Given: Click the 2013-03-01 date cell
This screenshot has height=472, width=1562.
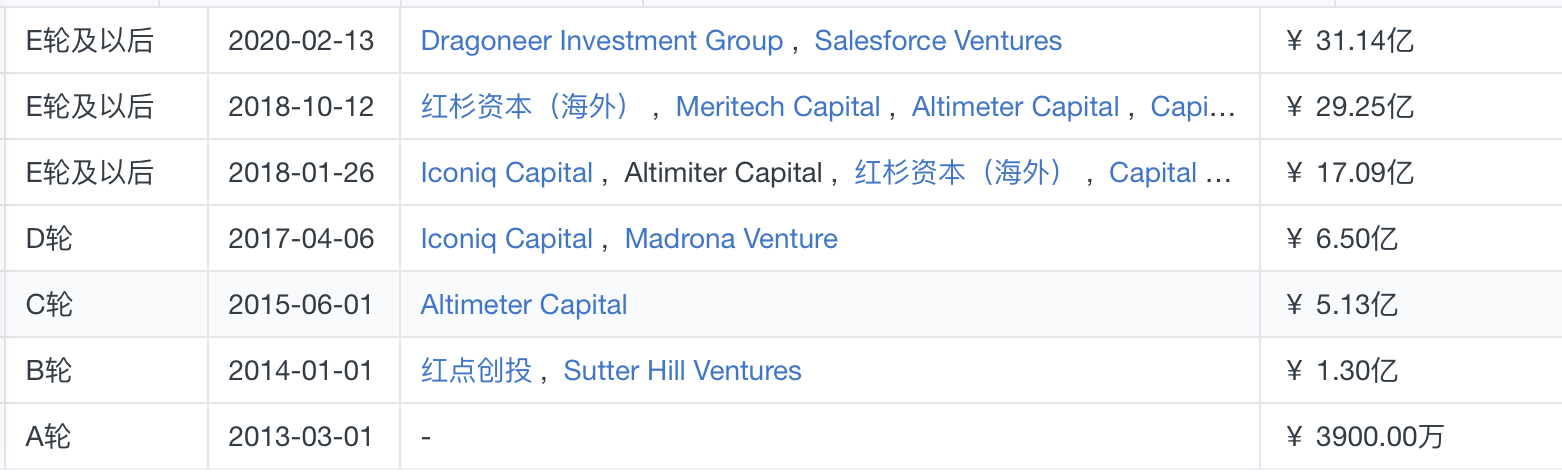Looking at the screenshot, I should (x=304, y=437).
